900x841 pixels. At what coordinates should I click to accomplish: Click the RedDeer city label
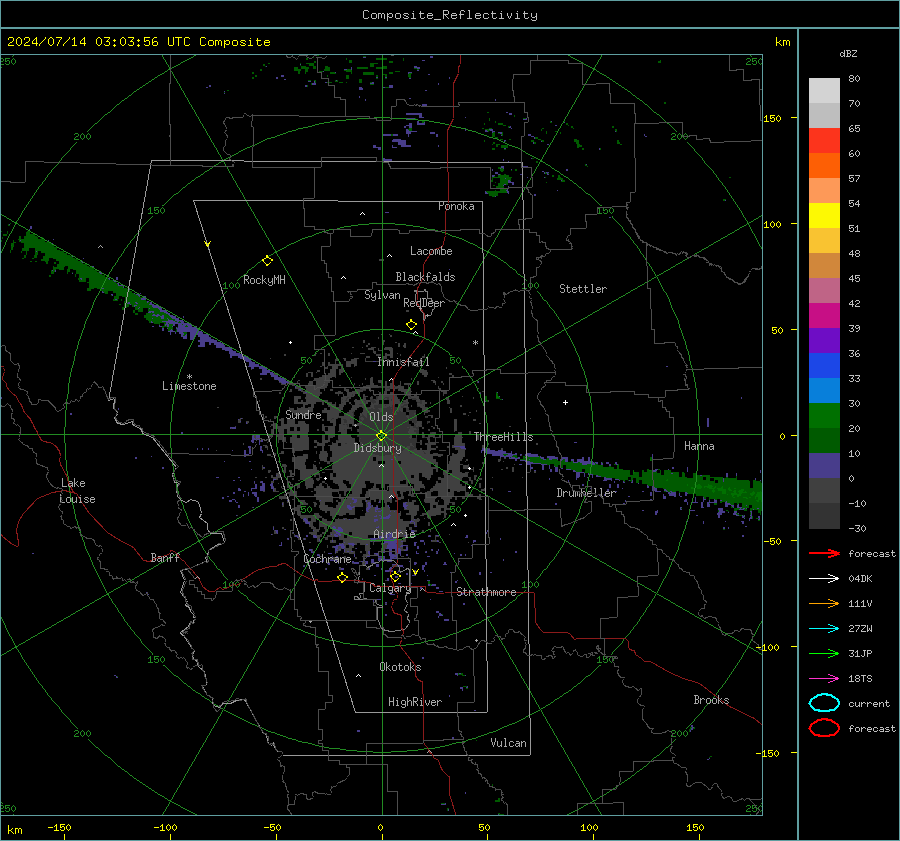click(424, 303)
